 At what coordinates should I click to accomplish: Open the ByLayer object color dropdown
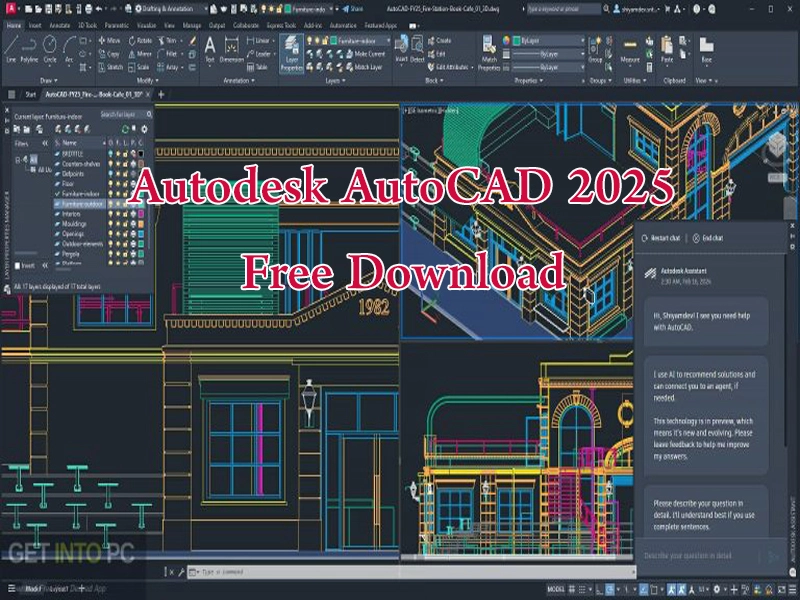click(548, 40)
